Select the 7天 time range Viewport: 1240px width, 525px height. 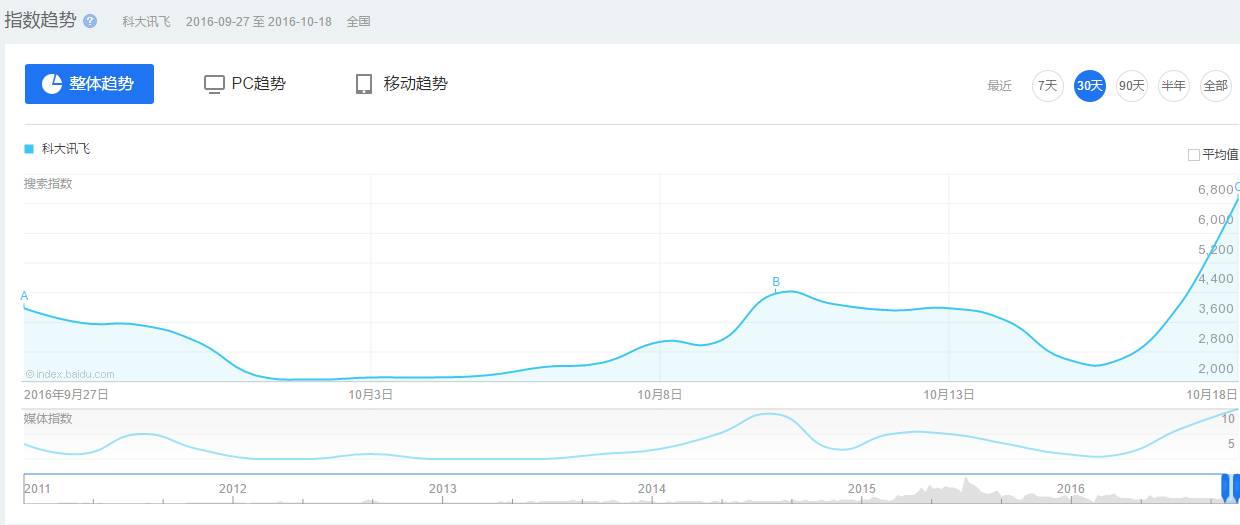coord(1047,86)
